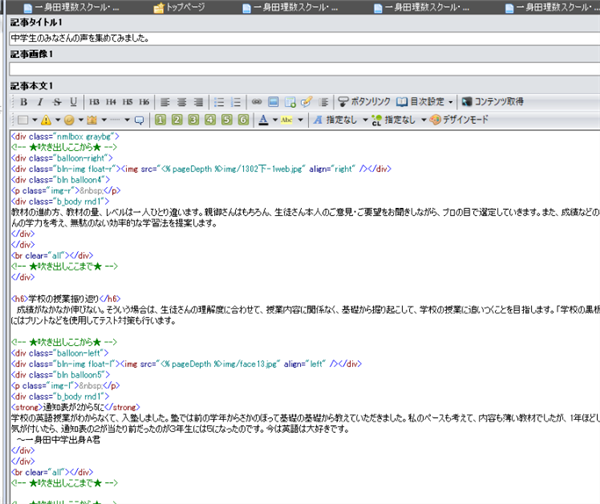
Task: Insert a bulleted list
Action: 219,102
